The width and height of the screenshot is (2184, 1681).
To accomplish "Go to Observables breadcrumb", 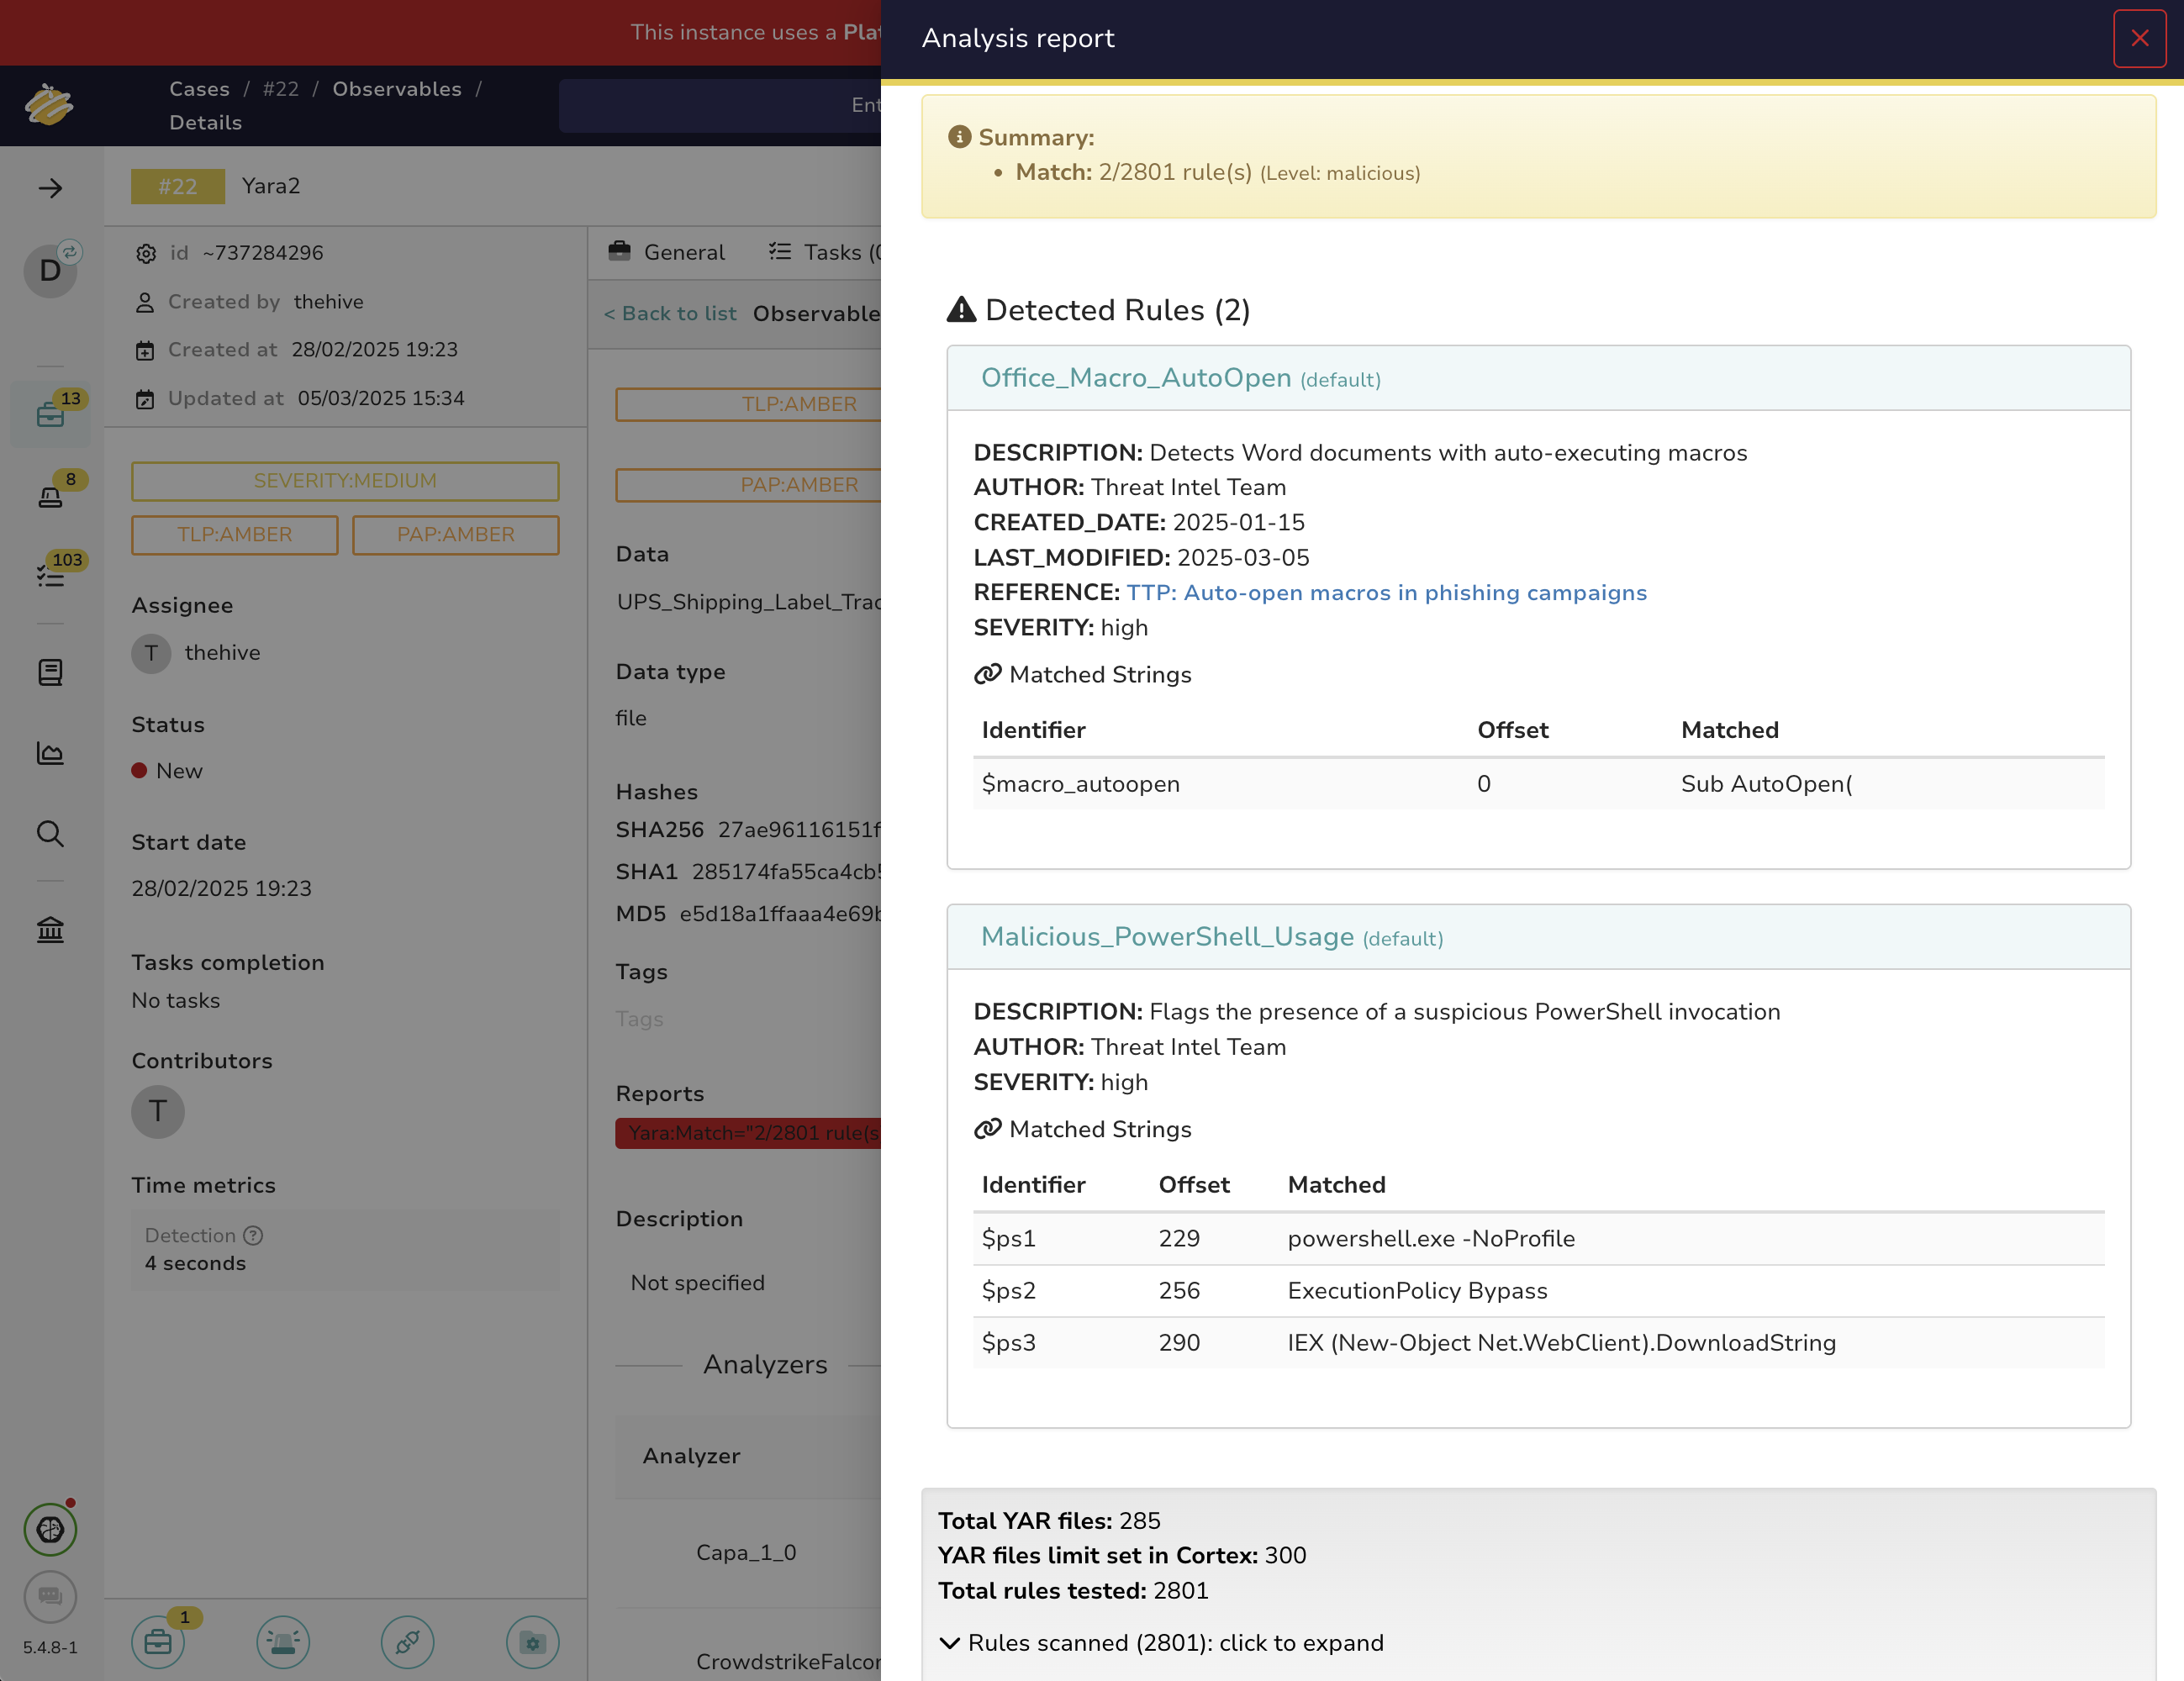I will [397, 89].
